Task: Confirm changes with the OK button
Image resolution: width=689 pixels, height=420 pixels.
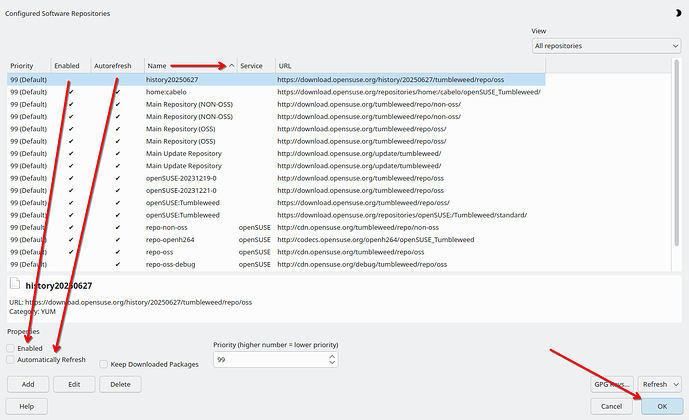Action: coord(662,406)
